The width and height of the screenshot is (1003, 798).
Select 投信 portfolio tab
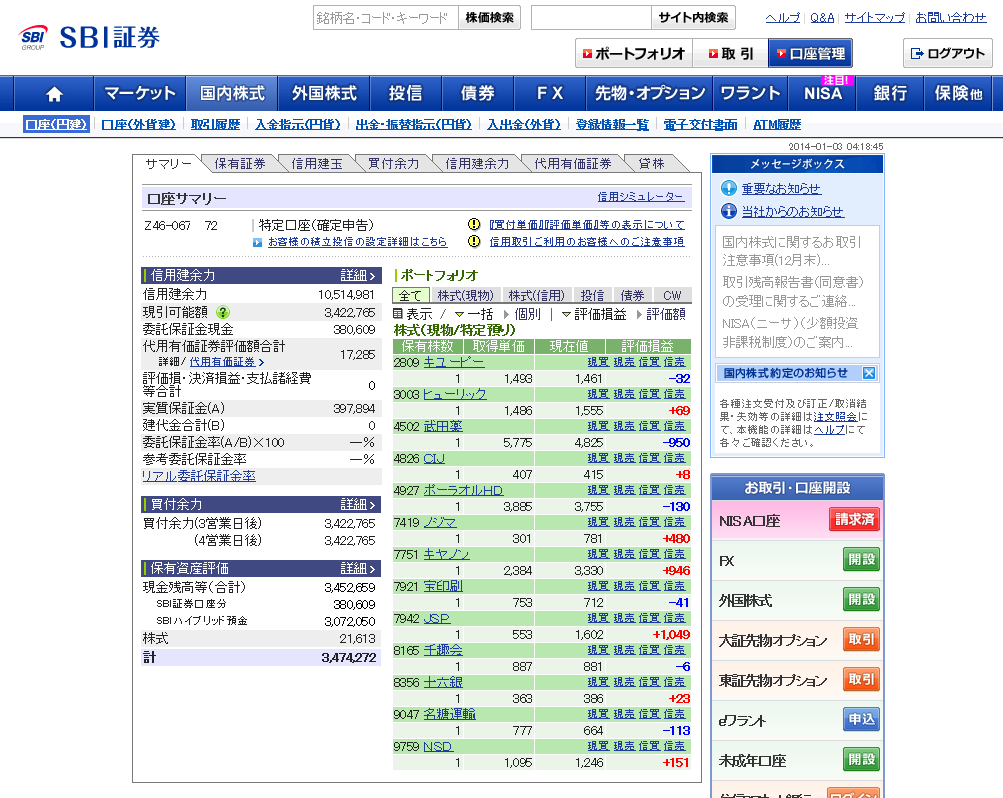[592, 295]
